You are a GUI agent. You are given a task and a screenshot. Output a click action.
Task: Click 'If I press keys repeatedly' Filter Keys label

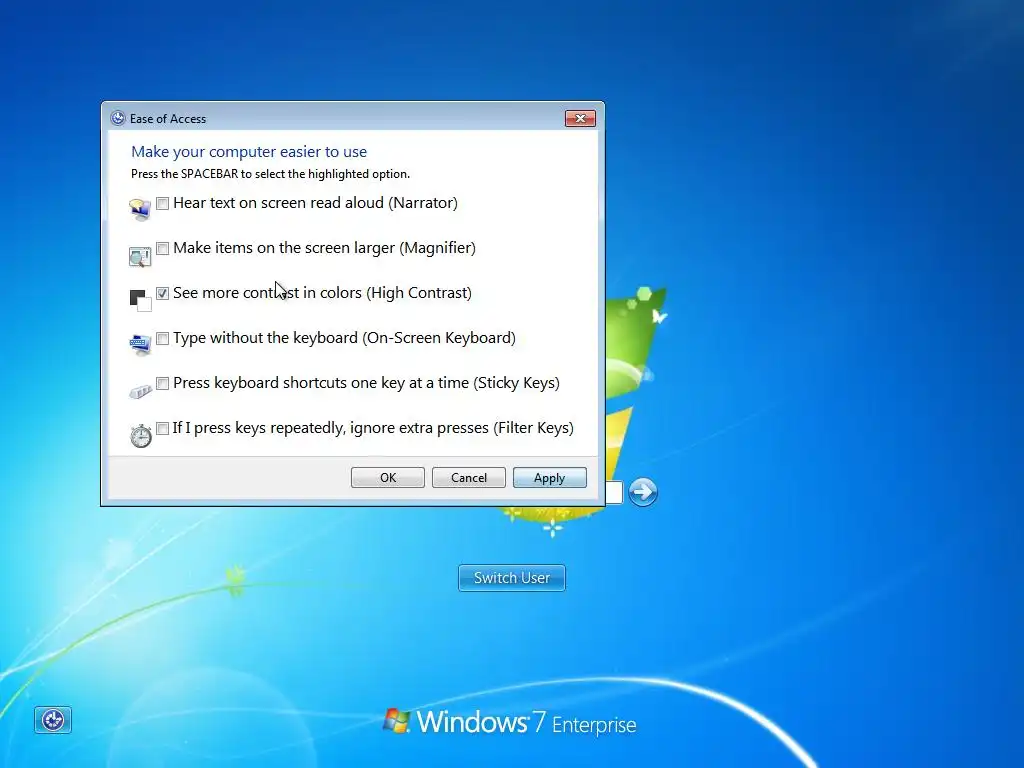click(x=373, y=428)
